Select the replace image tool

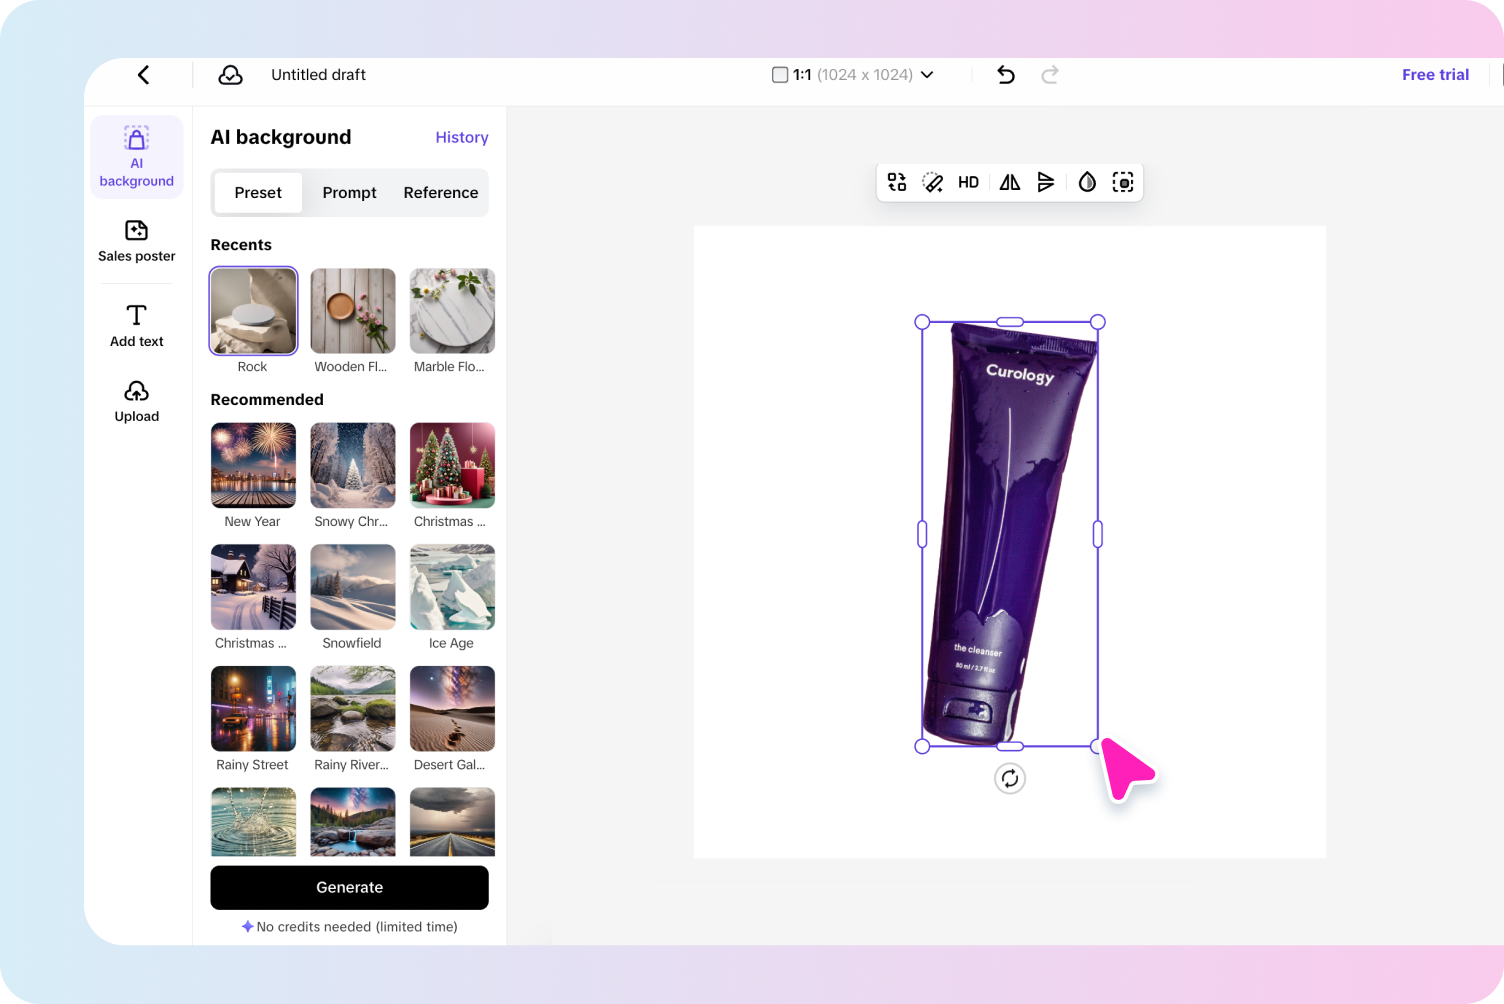896,182
